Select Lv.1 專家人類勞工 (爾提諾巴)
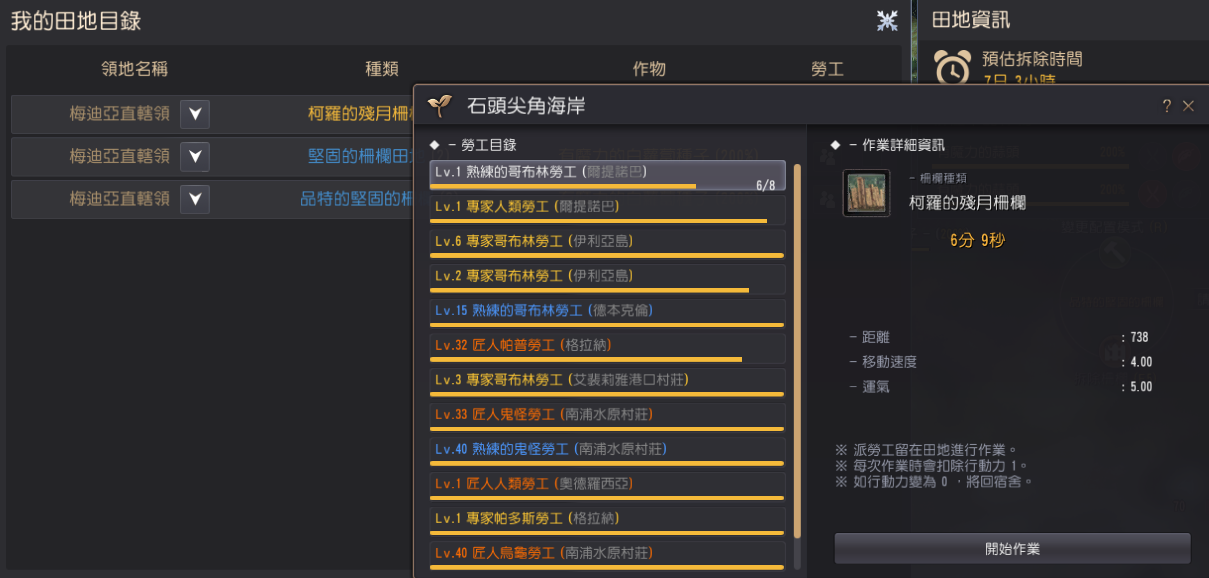The image size is (1209, 578). (x=608, y=209)
